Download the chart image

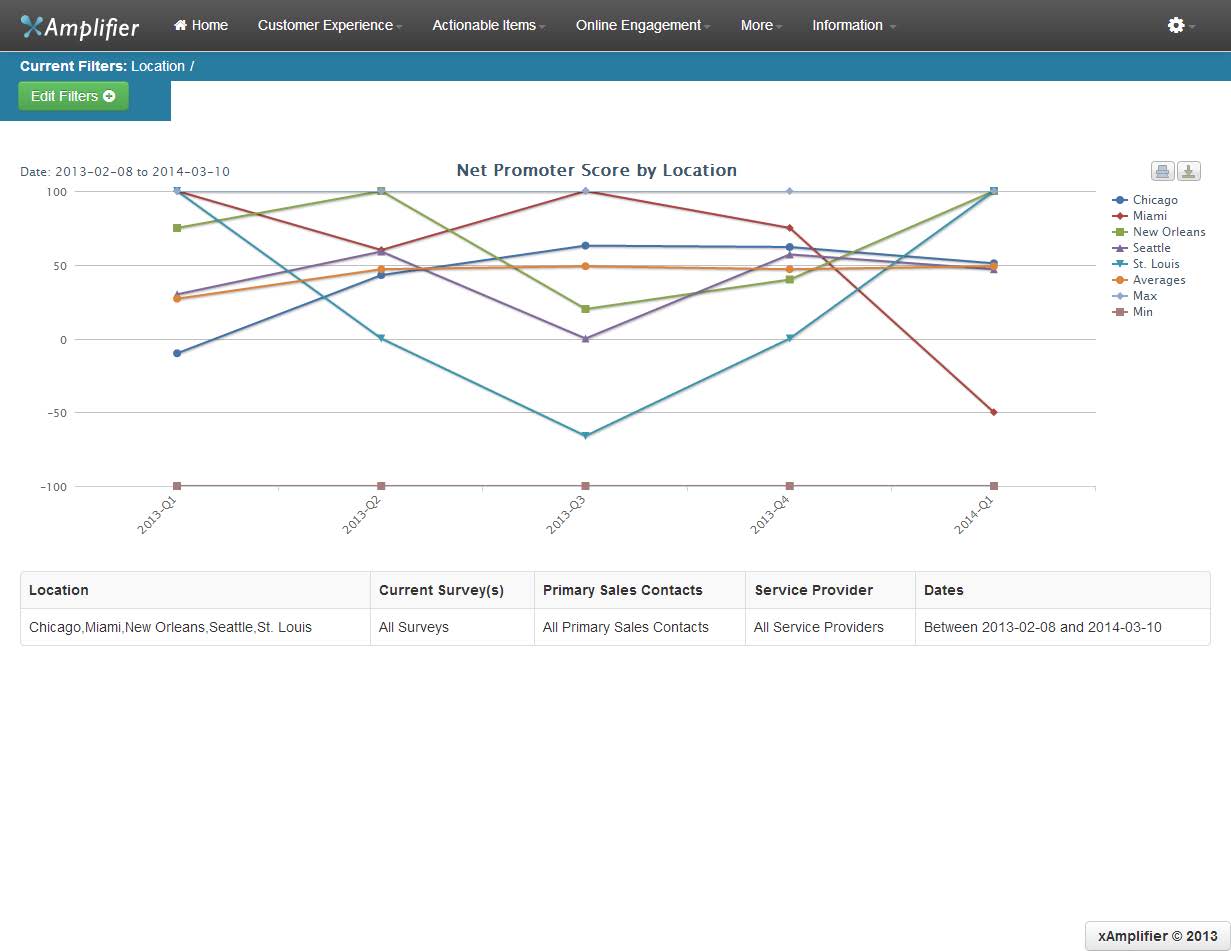(x=1188, y=171)
